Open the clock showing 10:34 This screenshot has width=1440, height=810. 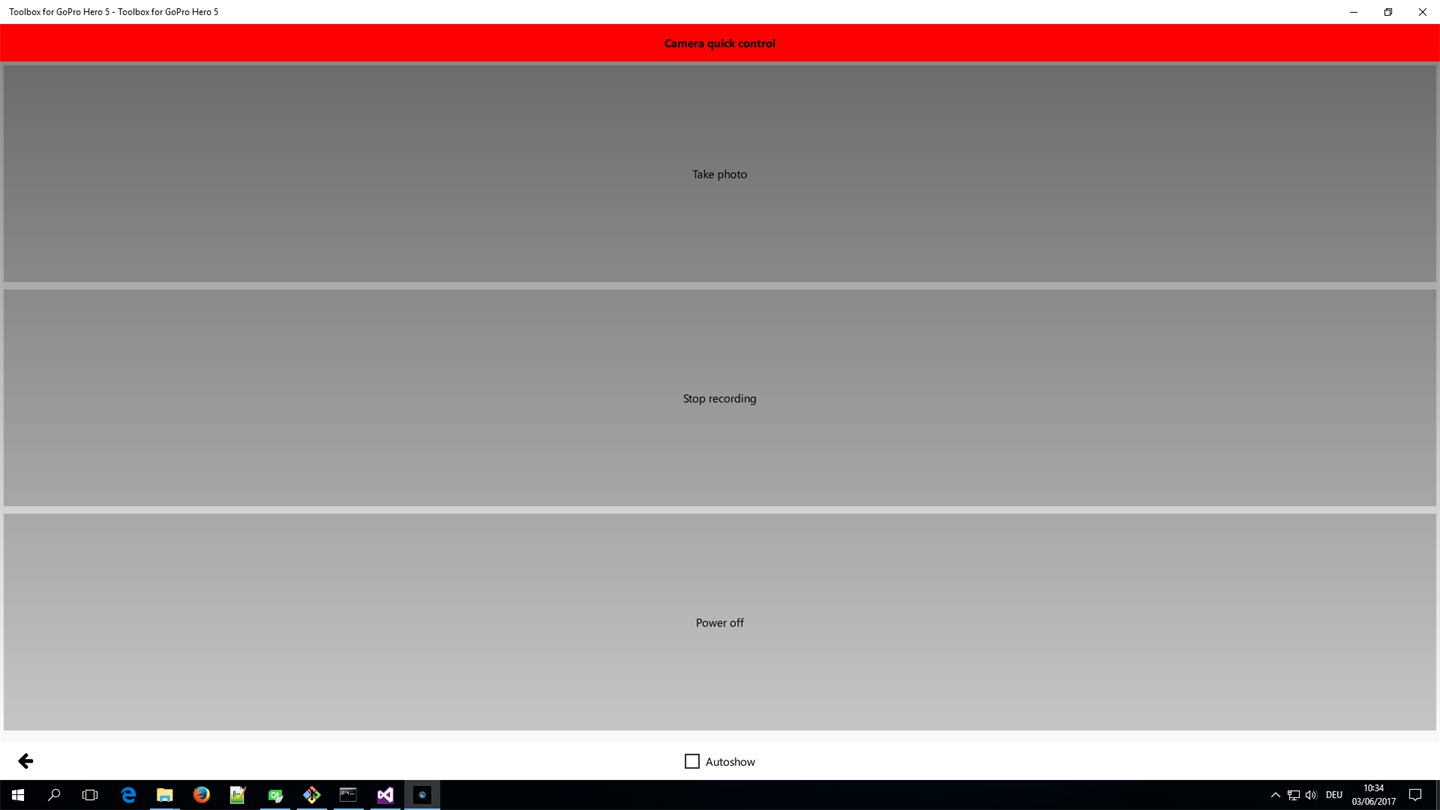click(1373, 795)
